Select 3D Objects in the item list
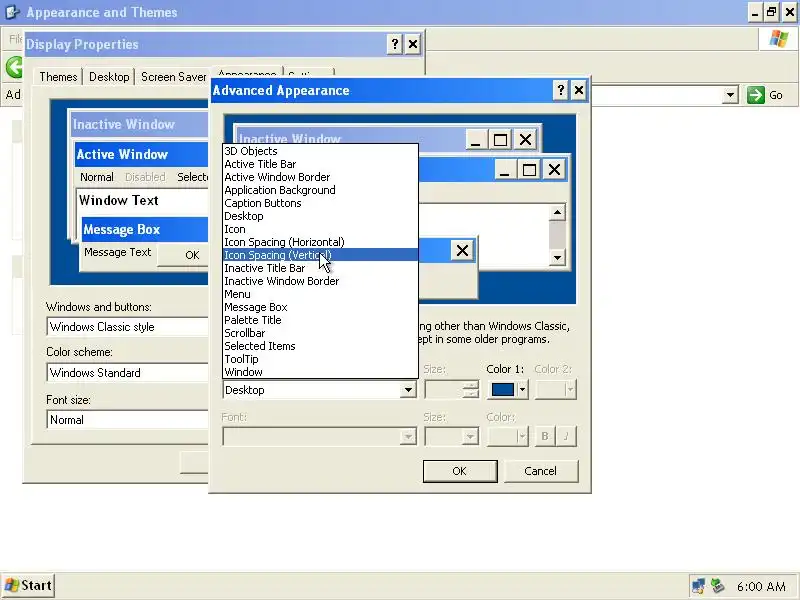 [x=320, y=151]
